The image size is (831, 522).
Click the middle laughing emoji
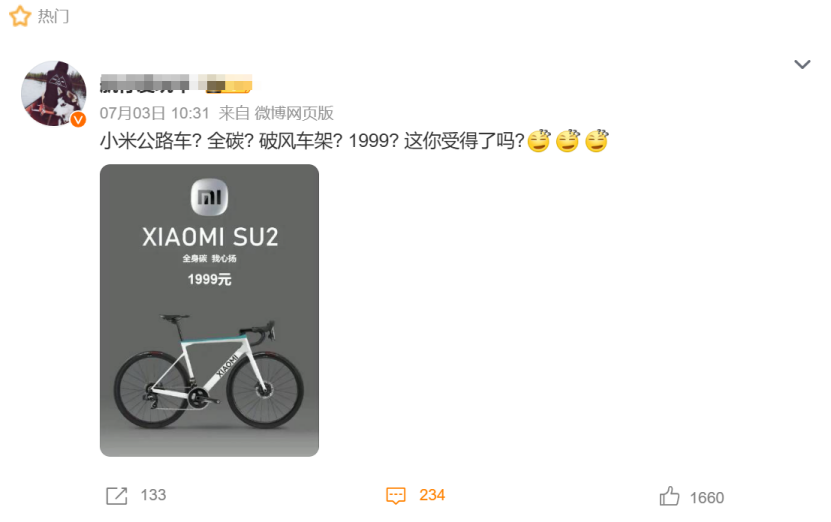(568, 140)
